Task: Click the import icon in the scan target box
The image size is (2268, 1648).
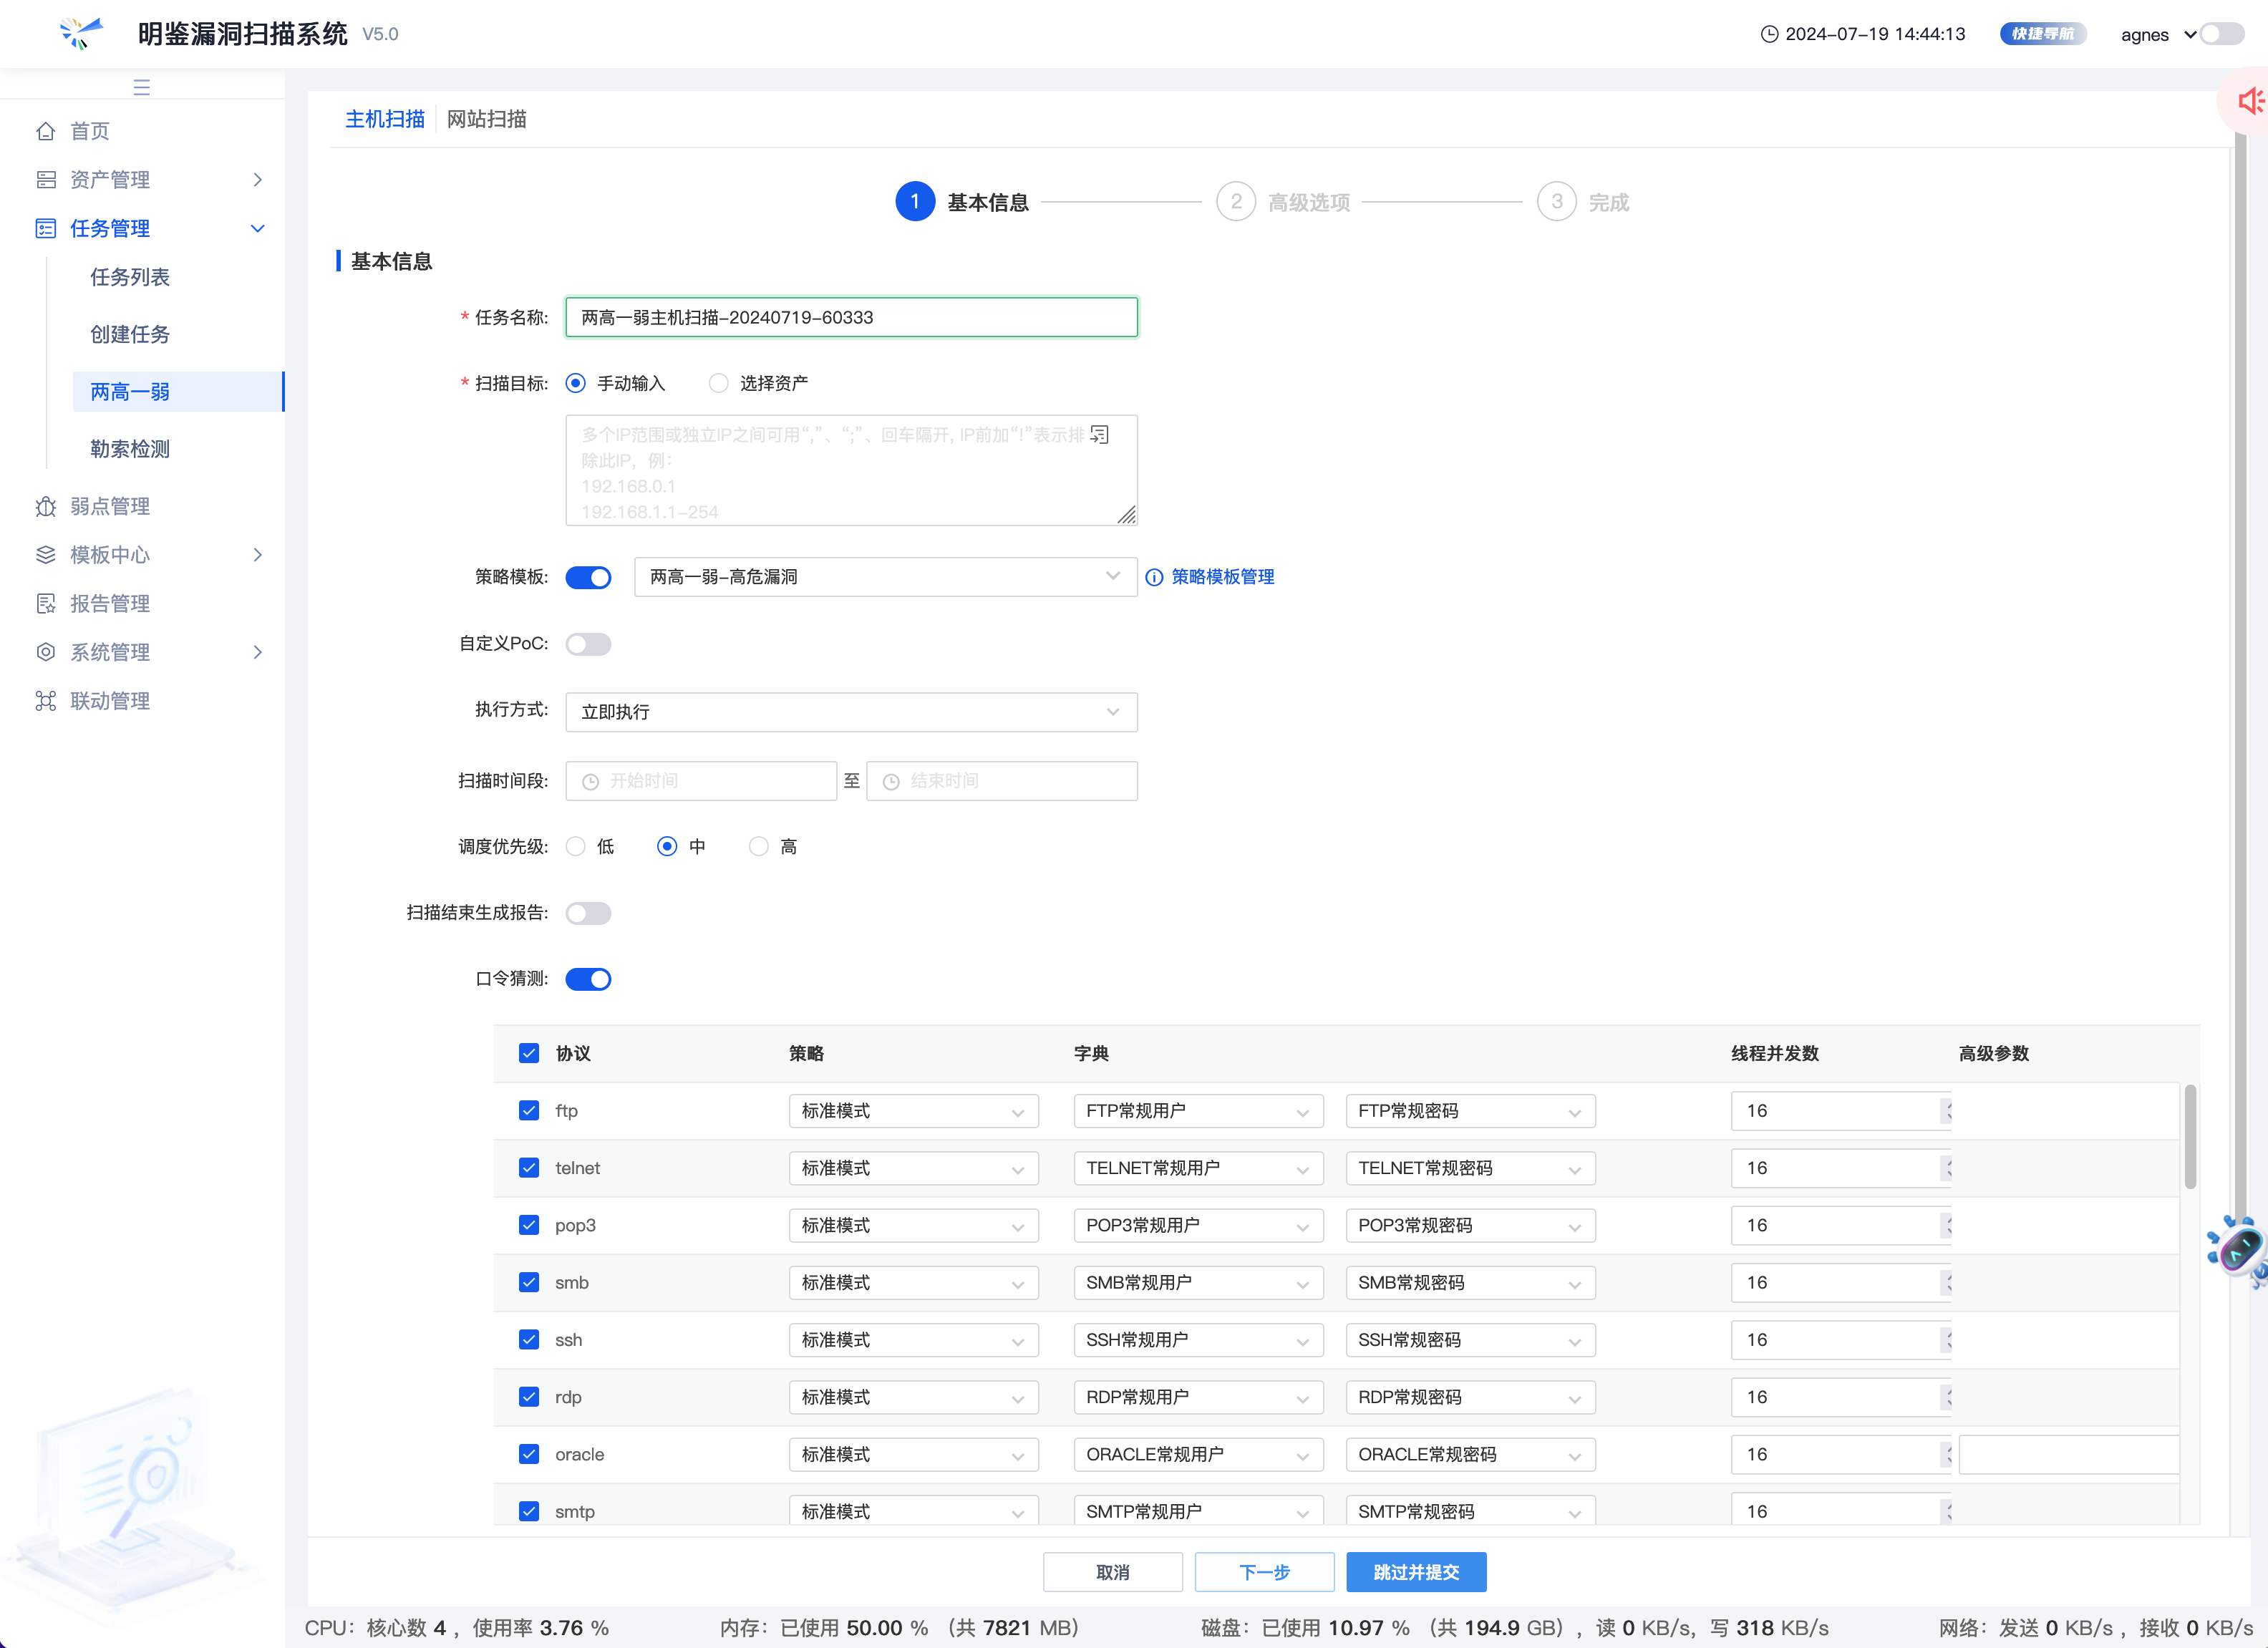Action: pos(1099,435)
